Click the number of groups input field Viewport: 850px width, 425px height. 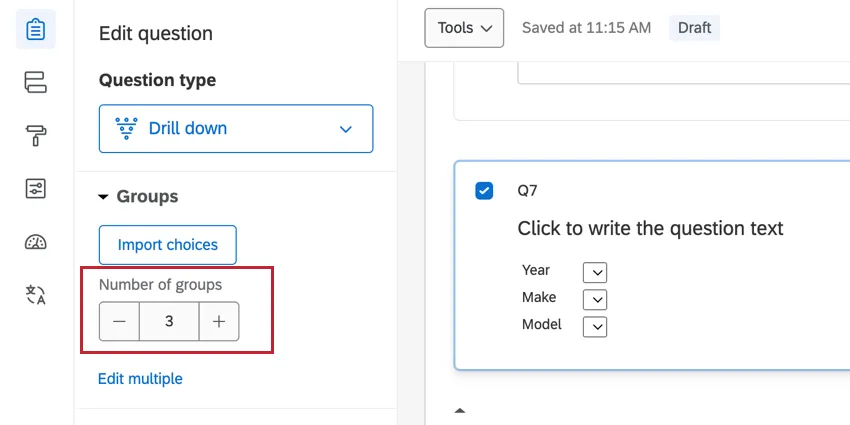pyautogui.click(x=169, y=322)
